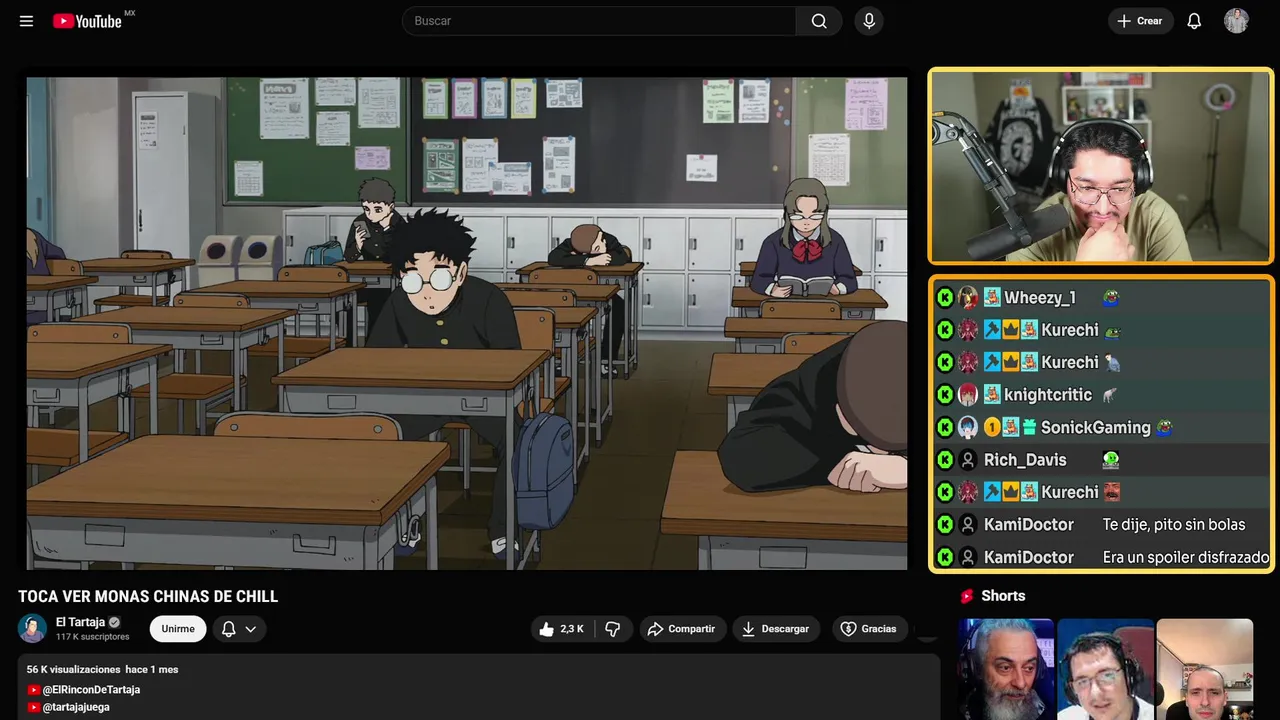Viewport: 1280px width, 720px height.
Task: Click 'Te dije, pito sin bolas' message
Action: pos(1174,524)
